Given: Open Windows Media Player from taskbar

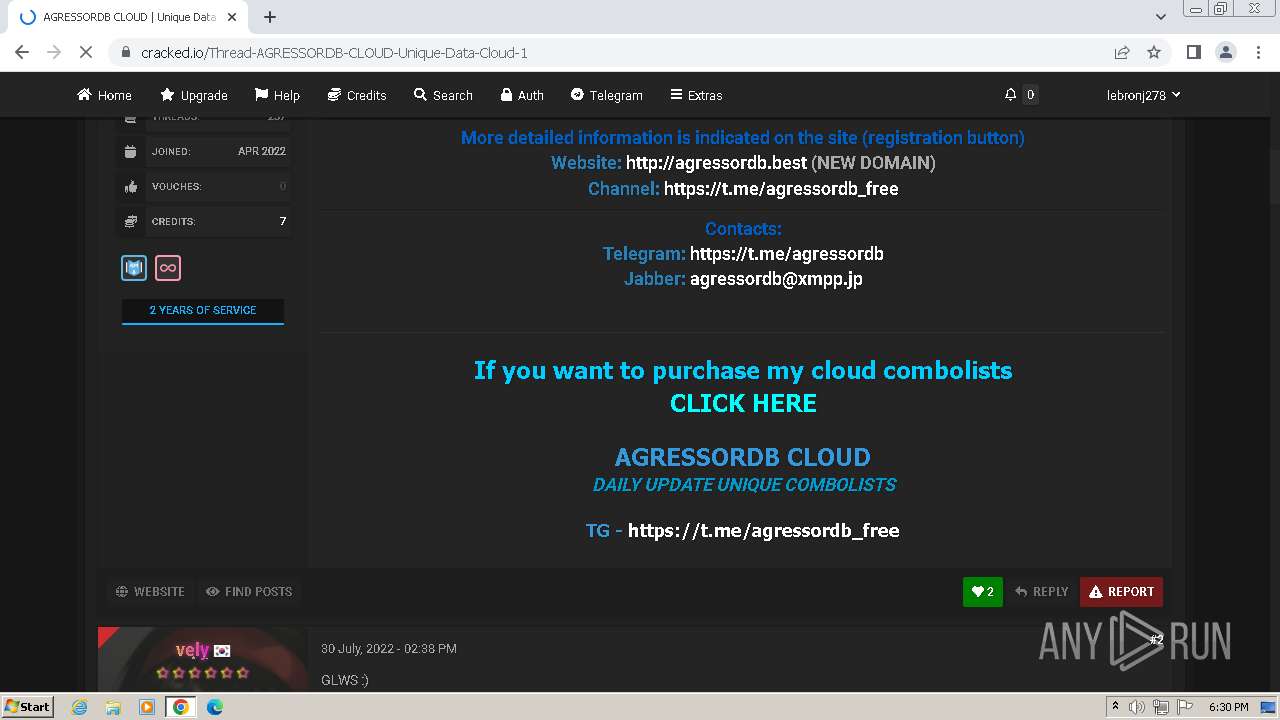Looking at the screenshot, I should coord(147,707).
